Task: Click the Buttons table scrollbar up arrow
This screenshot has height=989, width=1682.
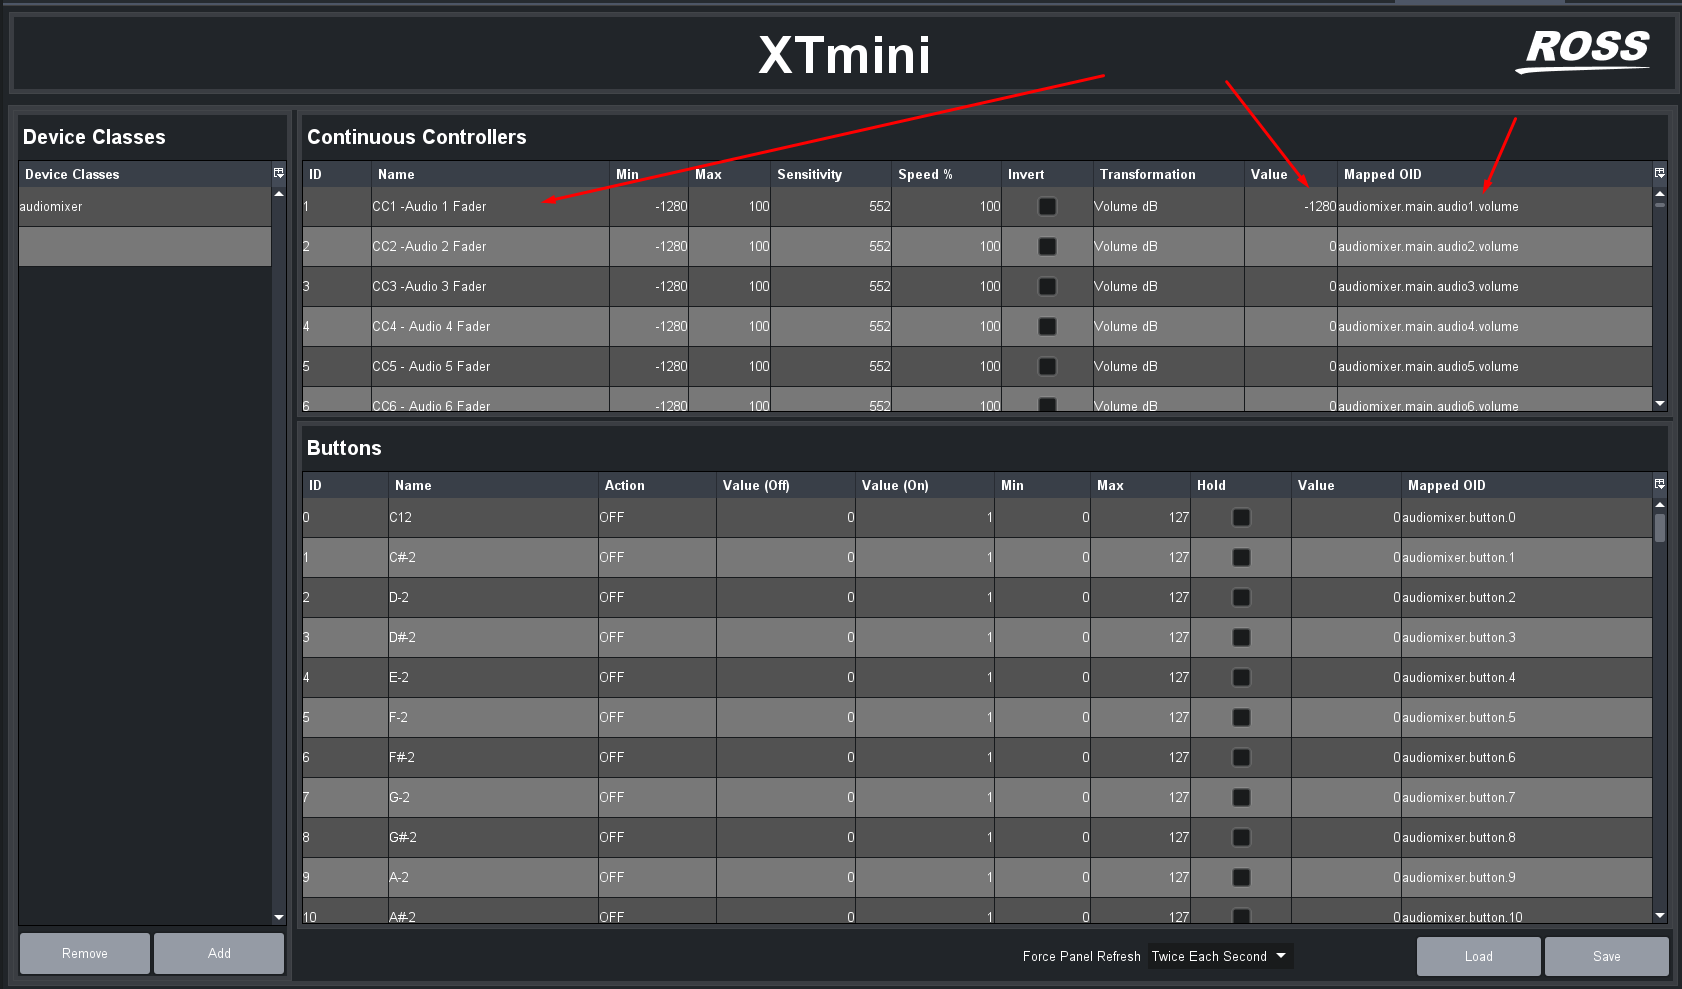Action: pyautogui.click(x=1660, y=504)
